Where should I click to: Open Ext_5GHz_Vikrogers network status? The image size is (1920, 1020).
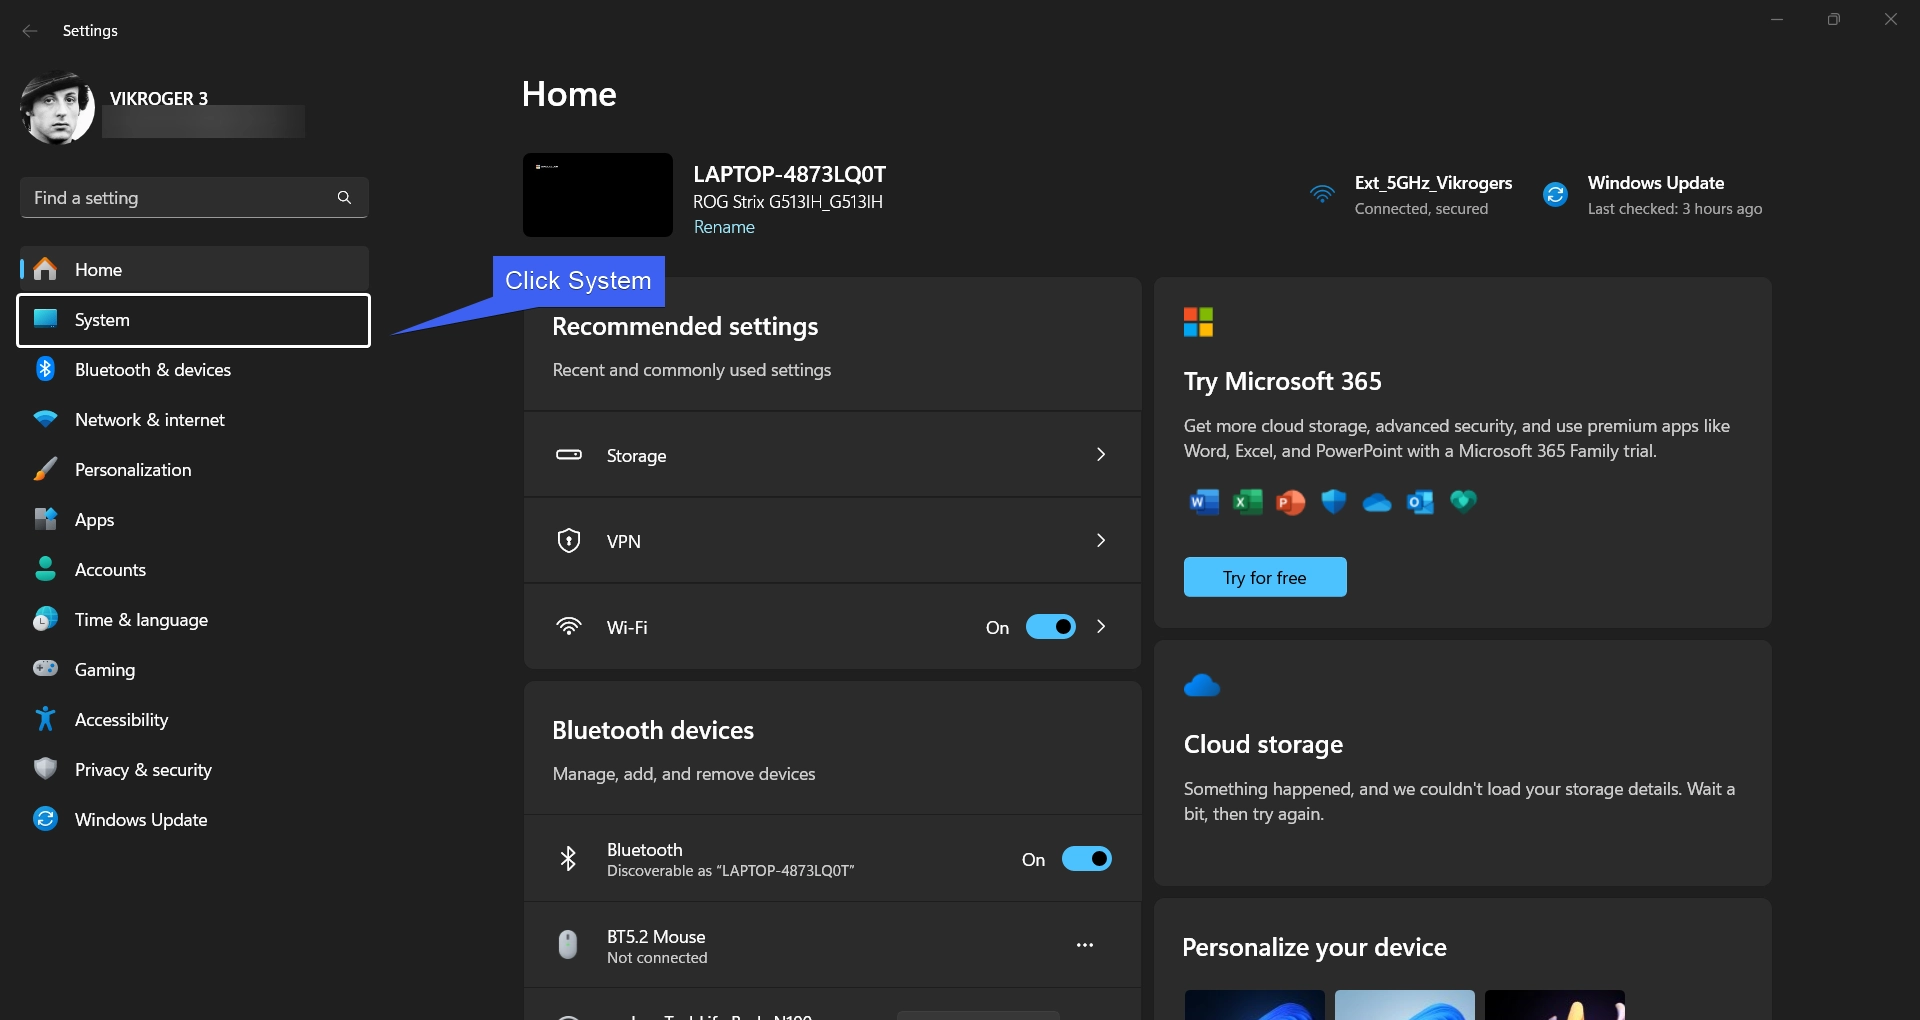tap(1411, 195)
